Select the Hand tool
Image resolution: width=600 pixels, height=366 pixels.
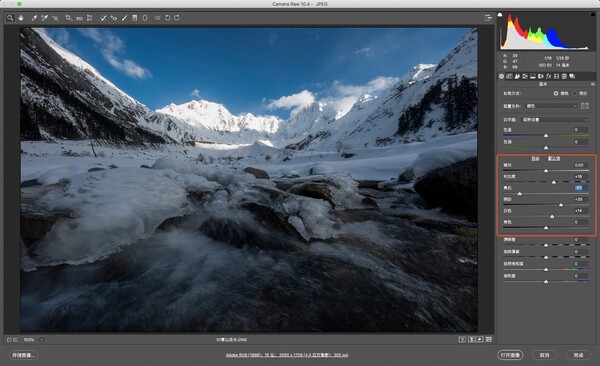(x=20, y=18)
